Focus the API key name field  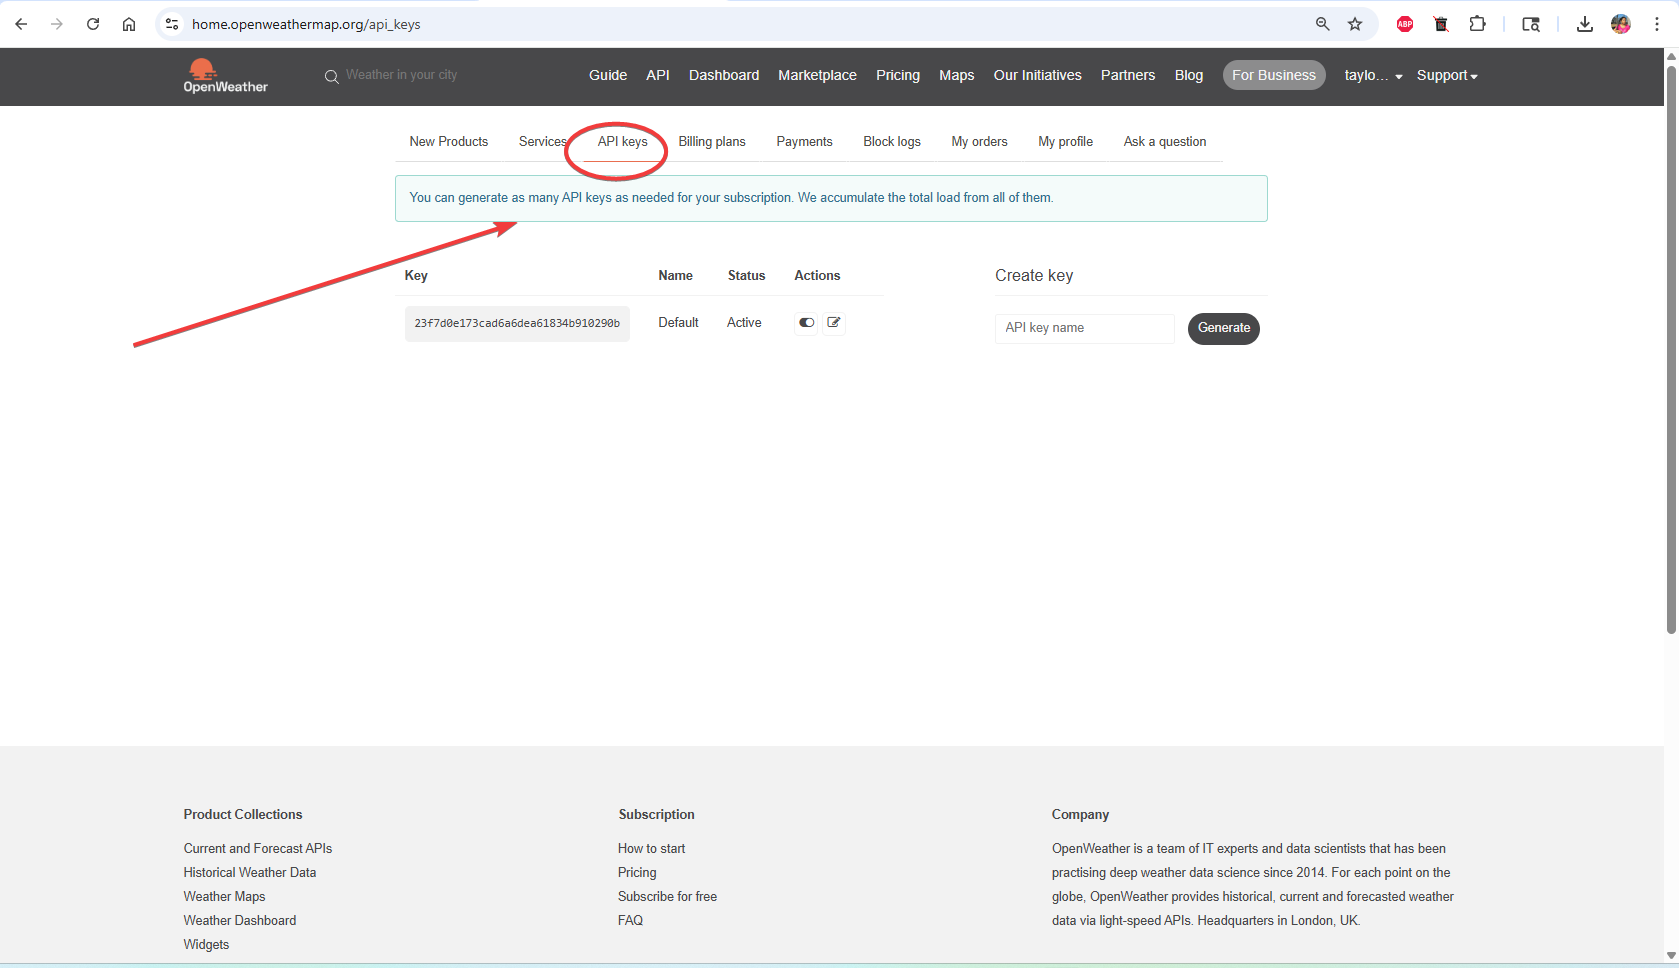pos(1084,328)
